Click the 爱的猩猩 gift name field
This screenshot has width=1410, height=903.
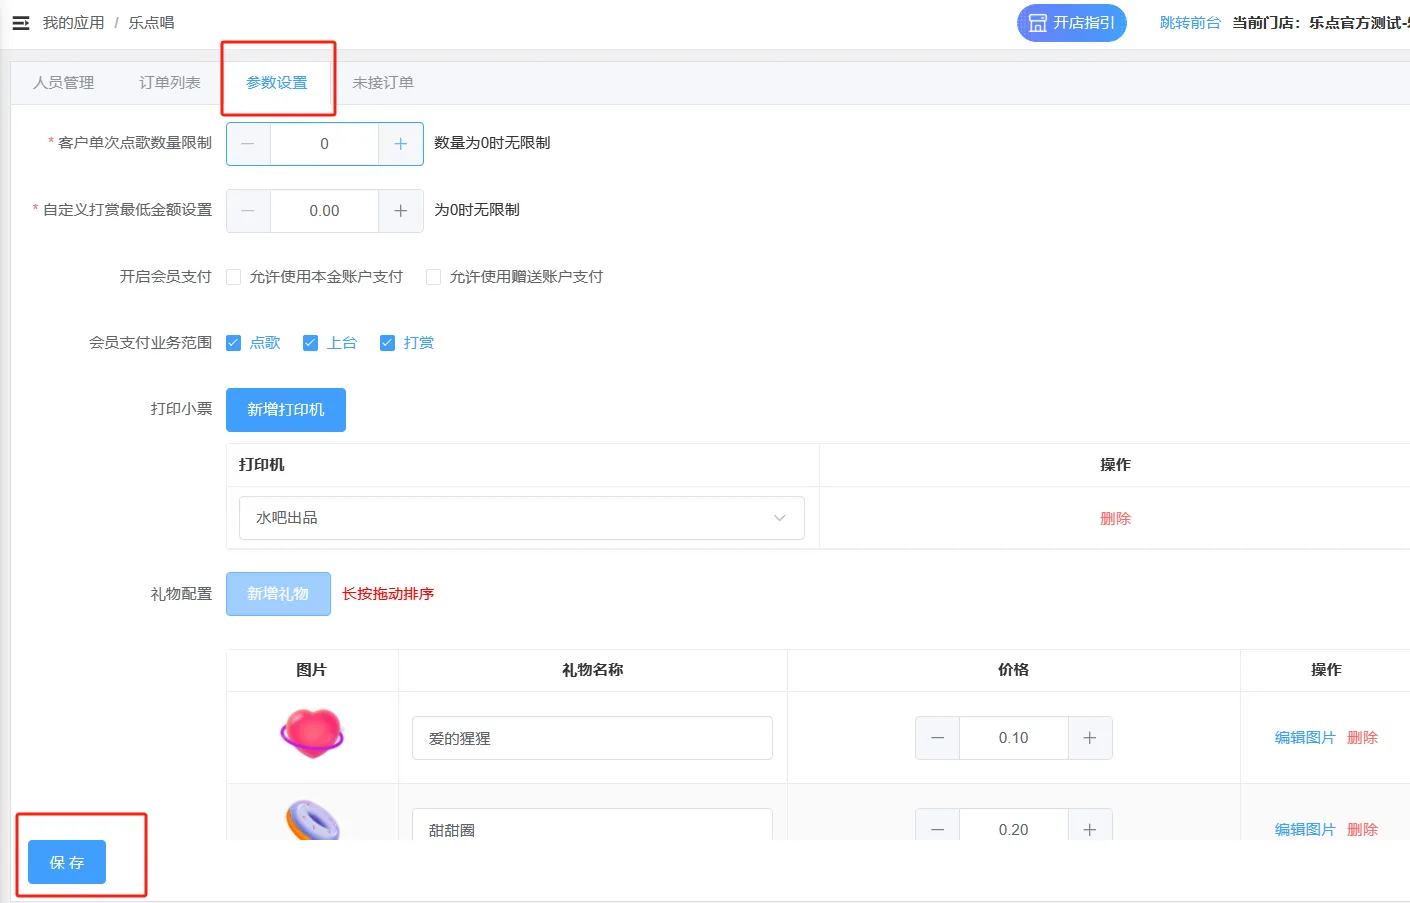coord(592,738)
